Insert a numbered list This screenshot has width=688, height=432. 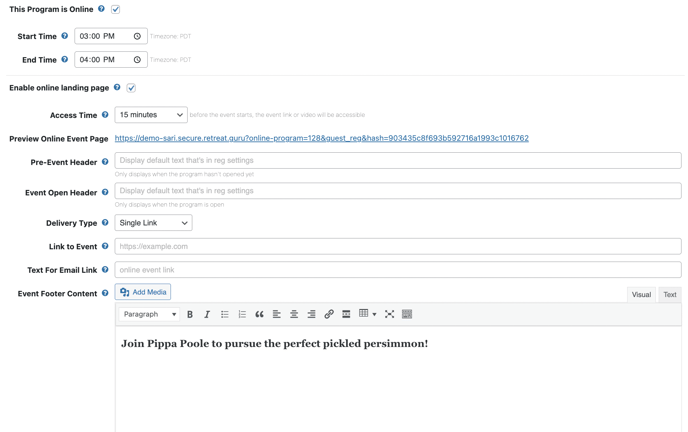242,314
